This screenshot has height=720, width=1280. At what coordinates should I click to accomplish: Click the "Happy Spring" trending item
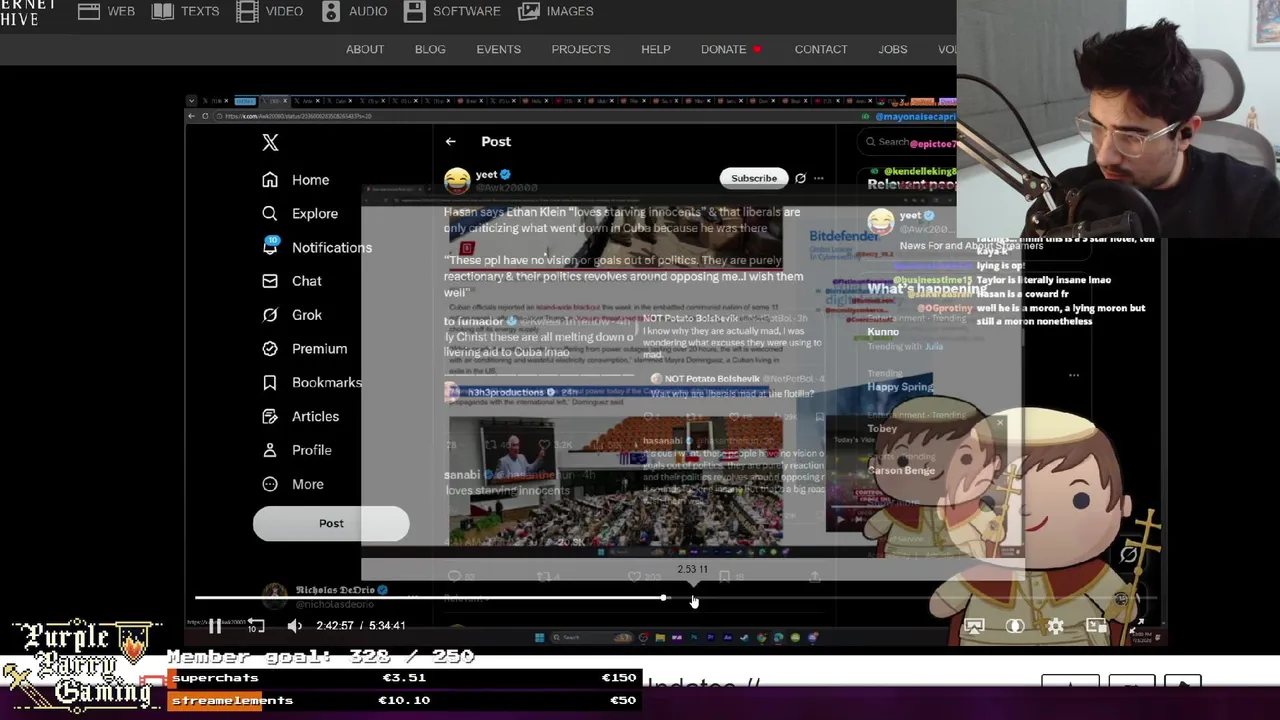tap(900, 387)
